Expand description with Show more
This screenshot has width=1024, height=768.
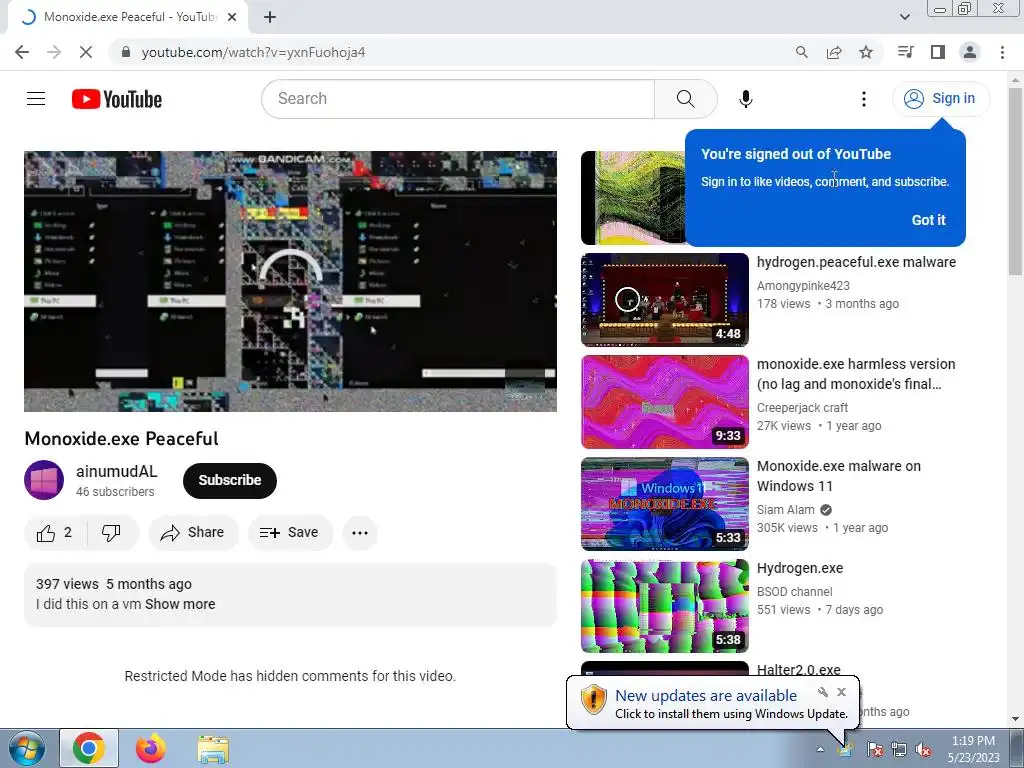point(180,604)
